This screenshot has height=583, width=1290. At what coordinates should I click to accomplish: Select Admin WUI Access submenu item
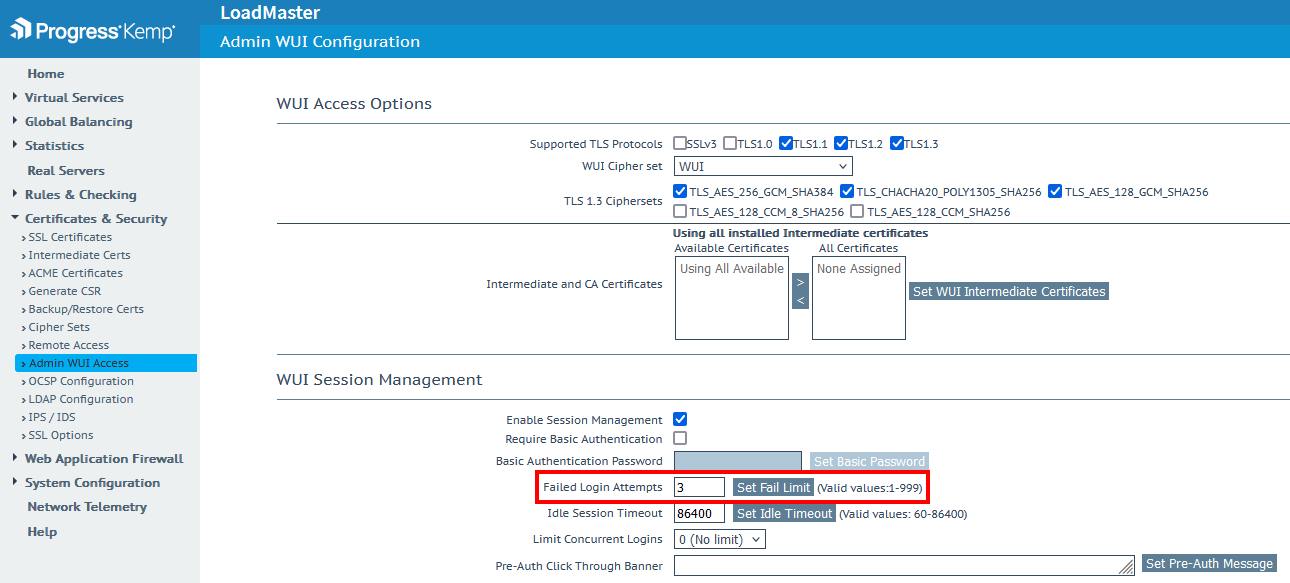[x=106, y=363]
